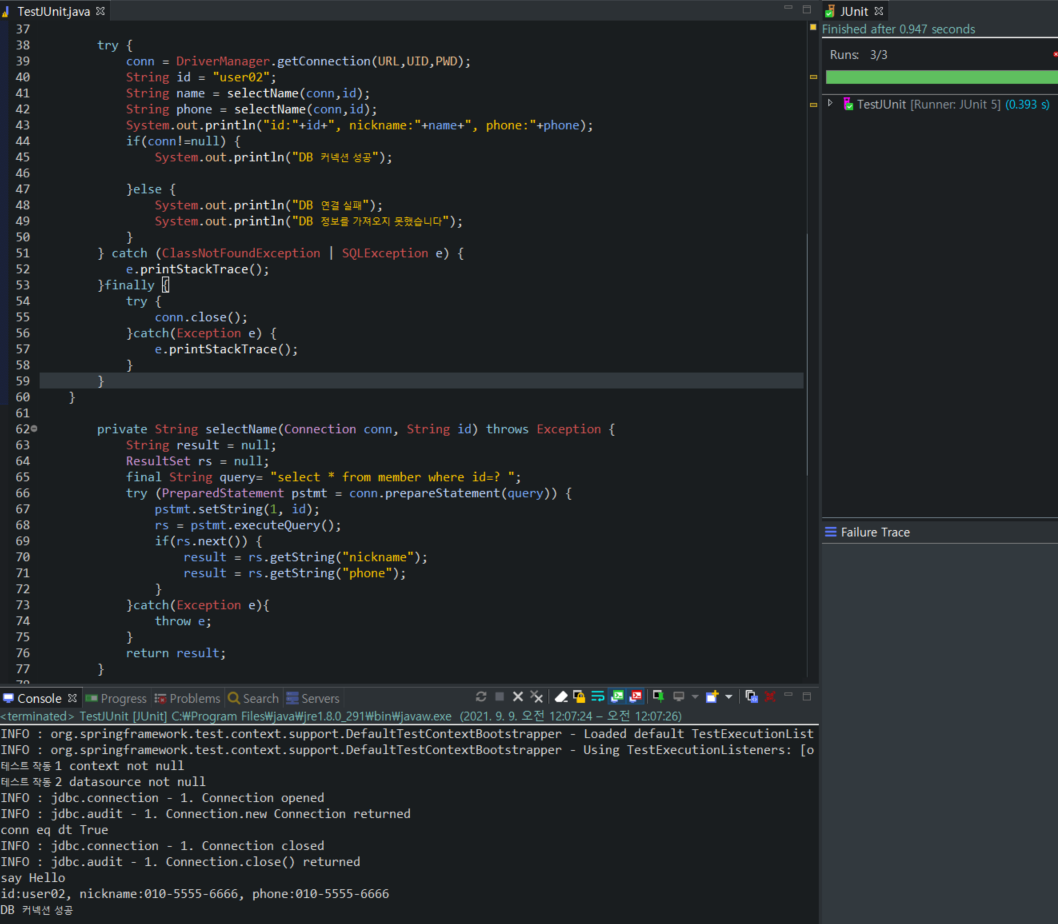Click show console on standard error icon
1058x924 pixels.
pyautogui.click(x=635, y=697)
